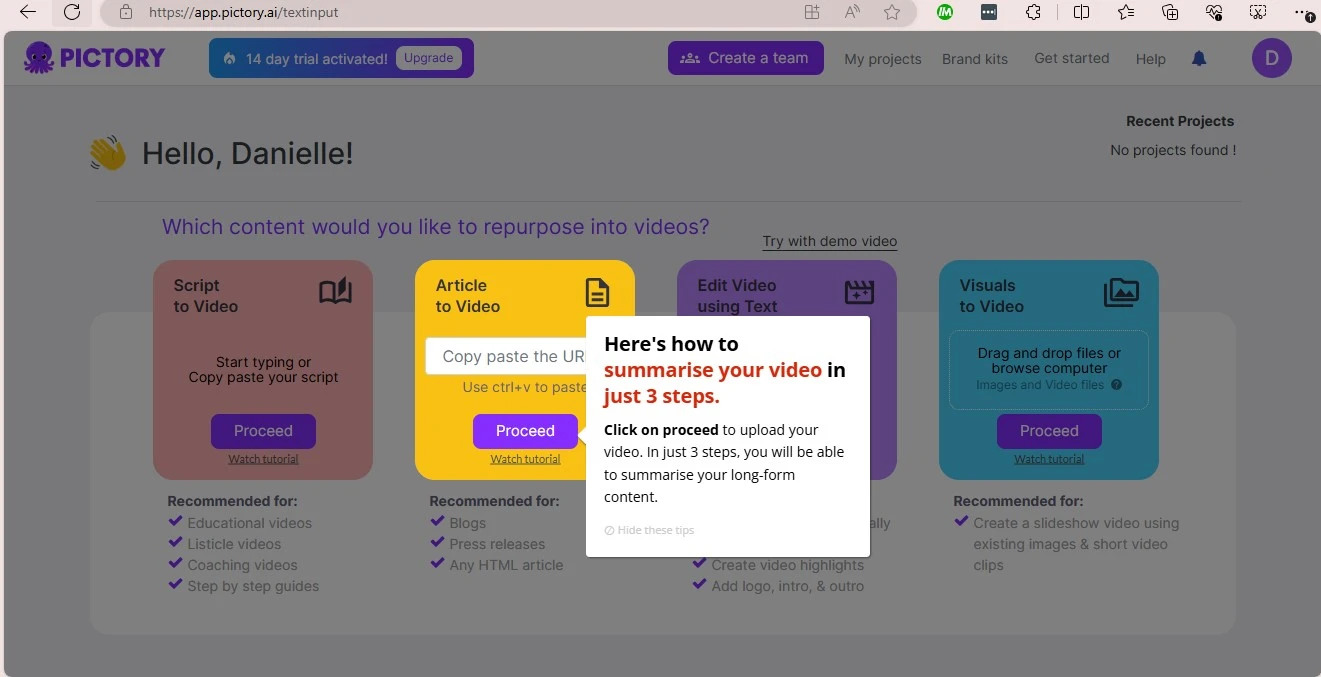Click 'Press releases' recommendation text

(x=497, y=544)
